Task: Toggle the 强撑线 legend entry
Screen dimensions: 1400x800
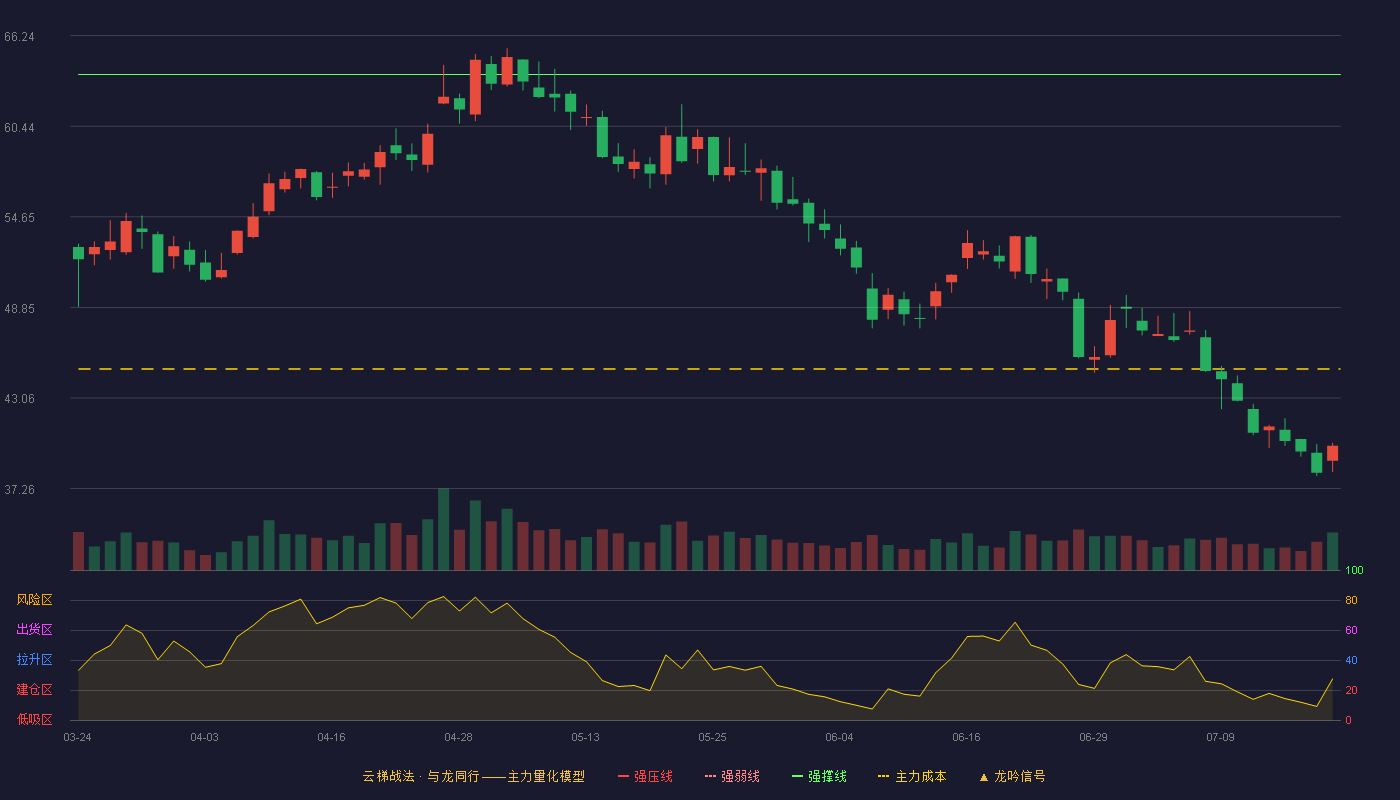Action: [819, 776]
